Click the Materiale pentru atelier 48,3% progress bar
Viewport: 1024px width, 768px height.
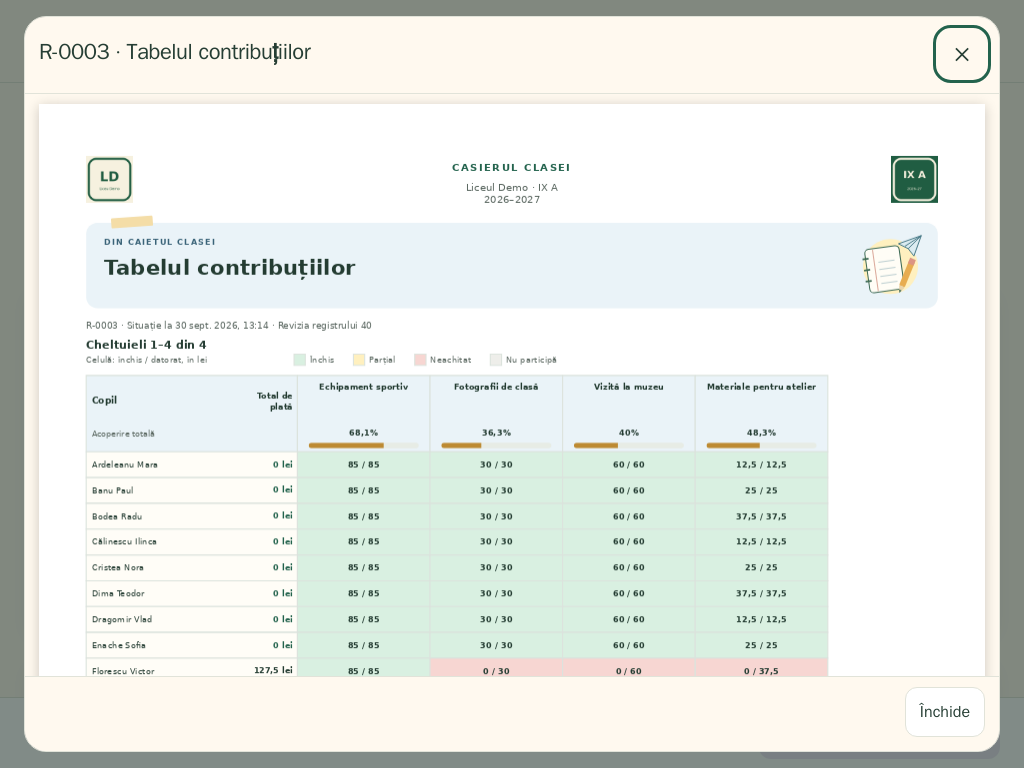(761, 445)
